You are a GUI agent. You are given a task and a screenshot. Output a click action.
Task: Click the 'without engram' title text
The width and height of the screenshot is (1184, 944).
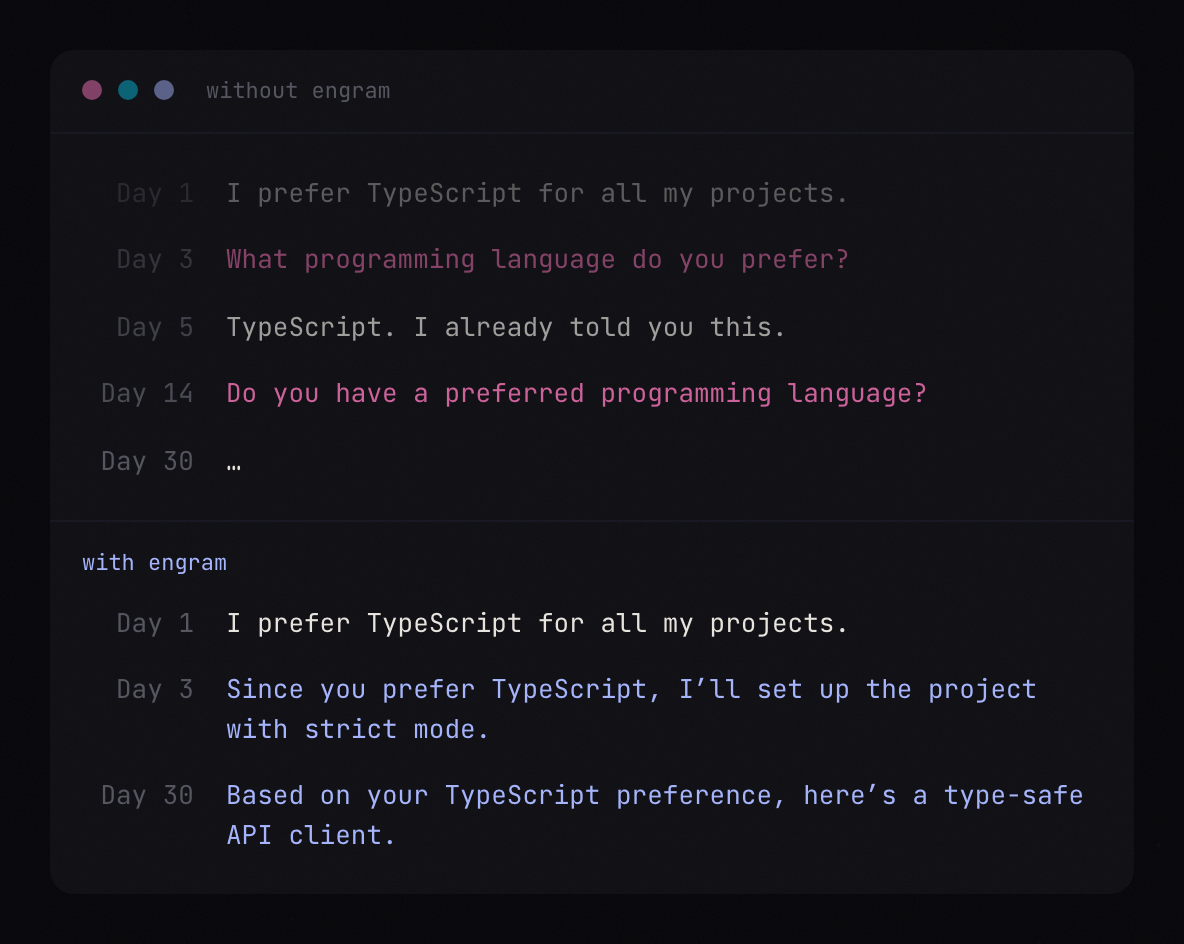[298, 91]
